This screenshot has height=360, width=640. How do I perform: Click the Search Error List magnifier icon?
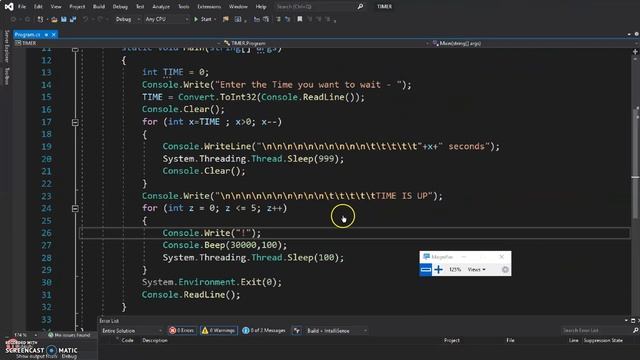click(x=636, y=330)
